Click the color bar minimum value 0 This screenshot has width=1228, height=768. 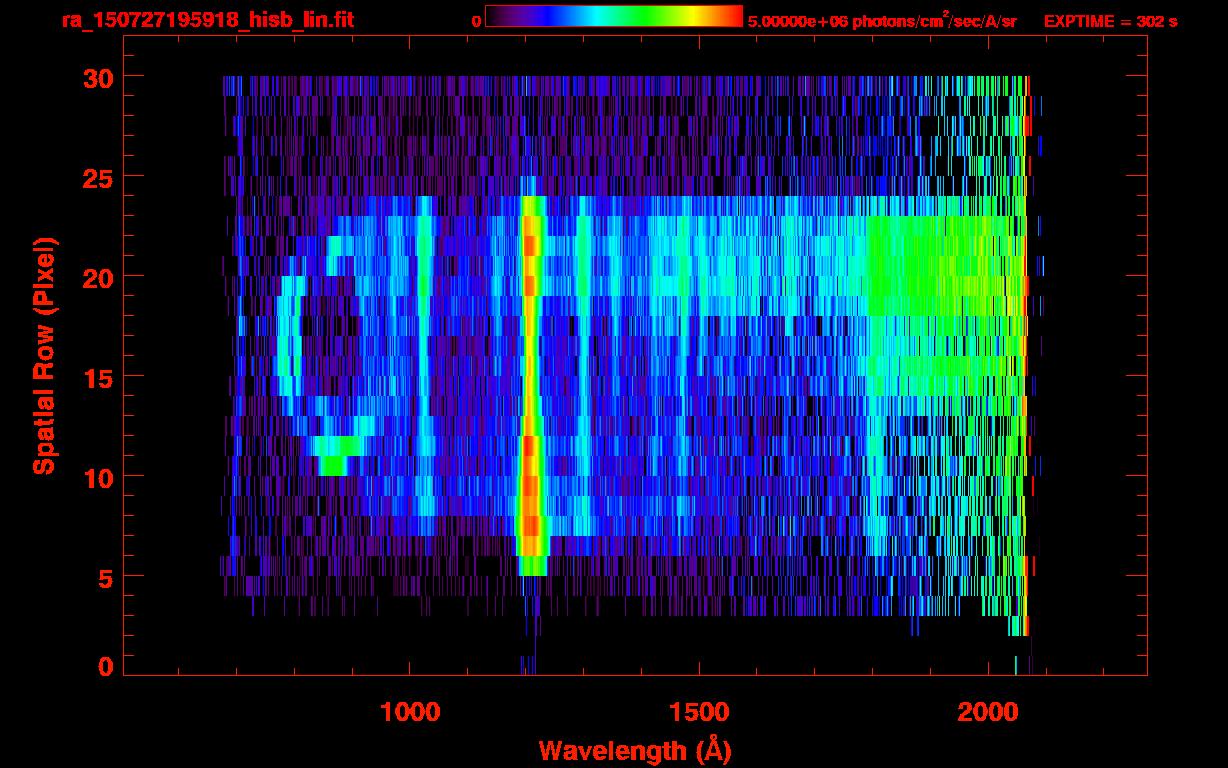coord(476,21)
